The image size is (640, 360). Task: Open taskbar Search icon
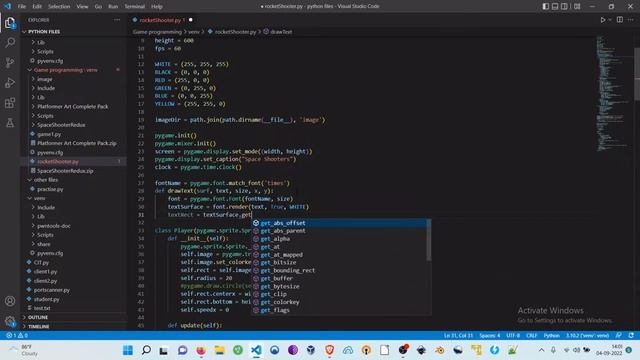tap(146, 350)
